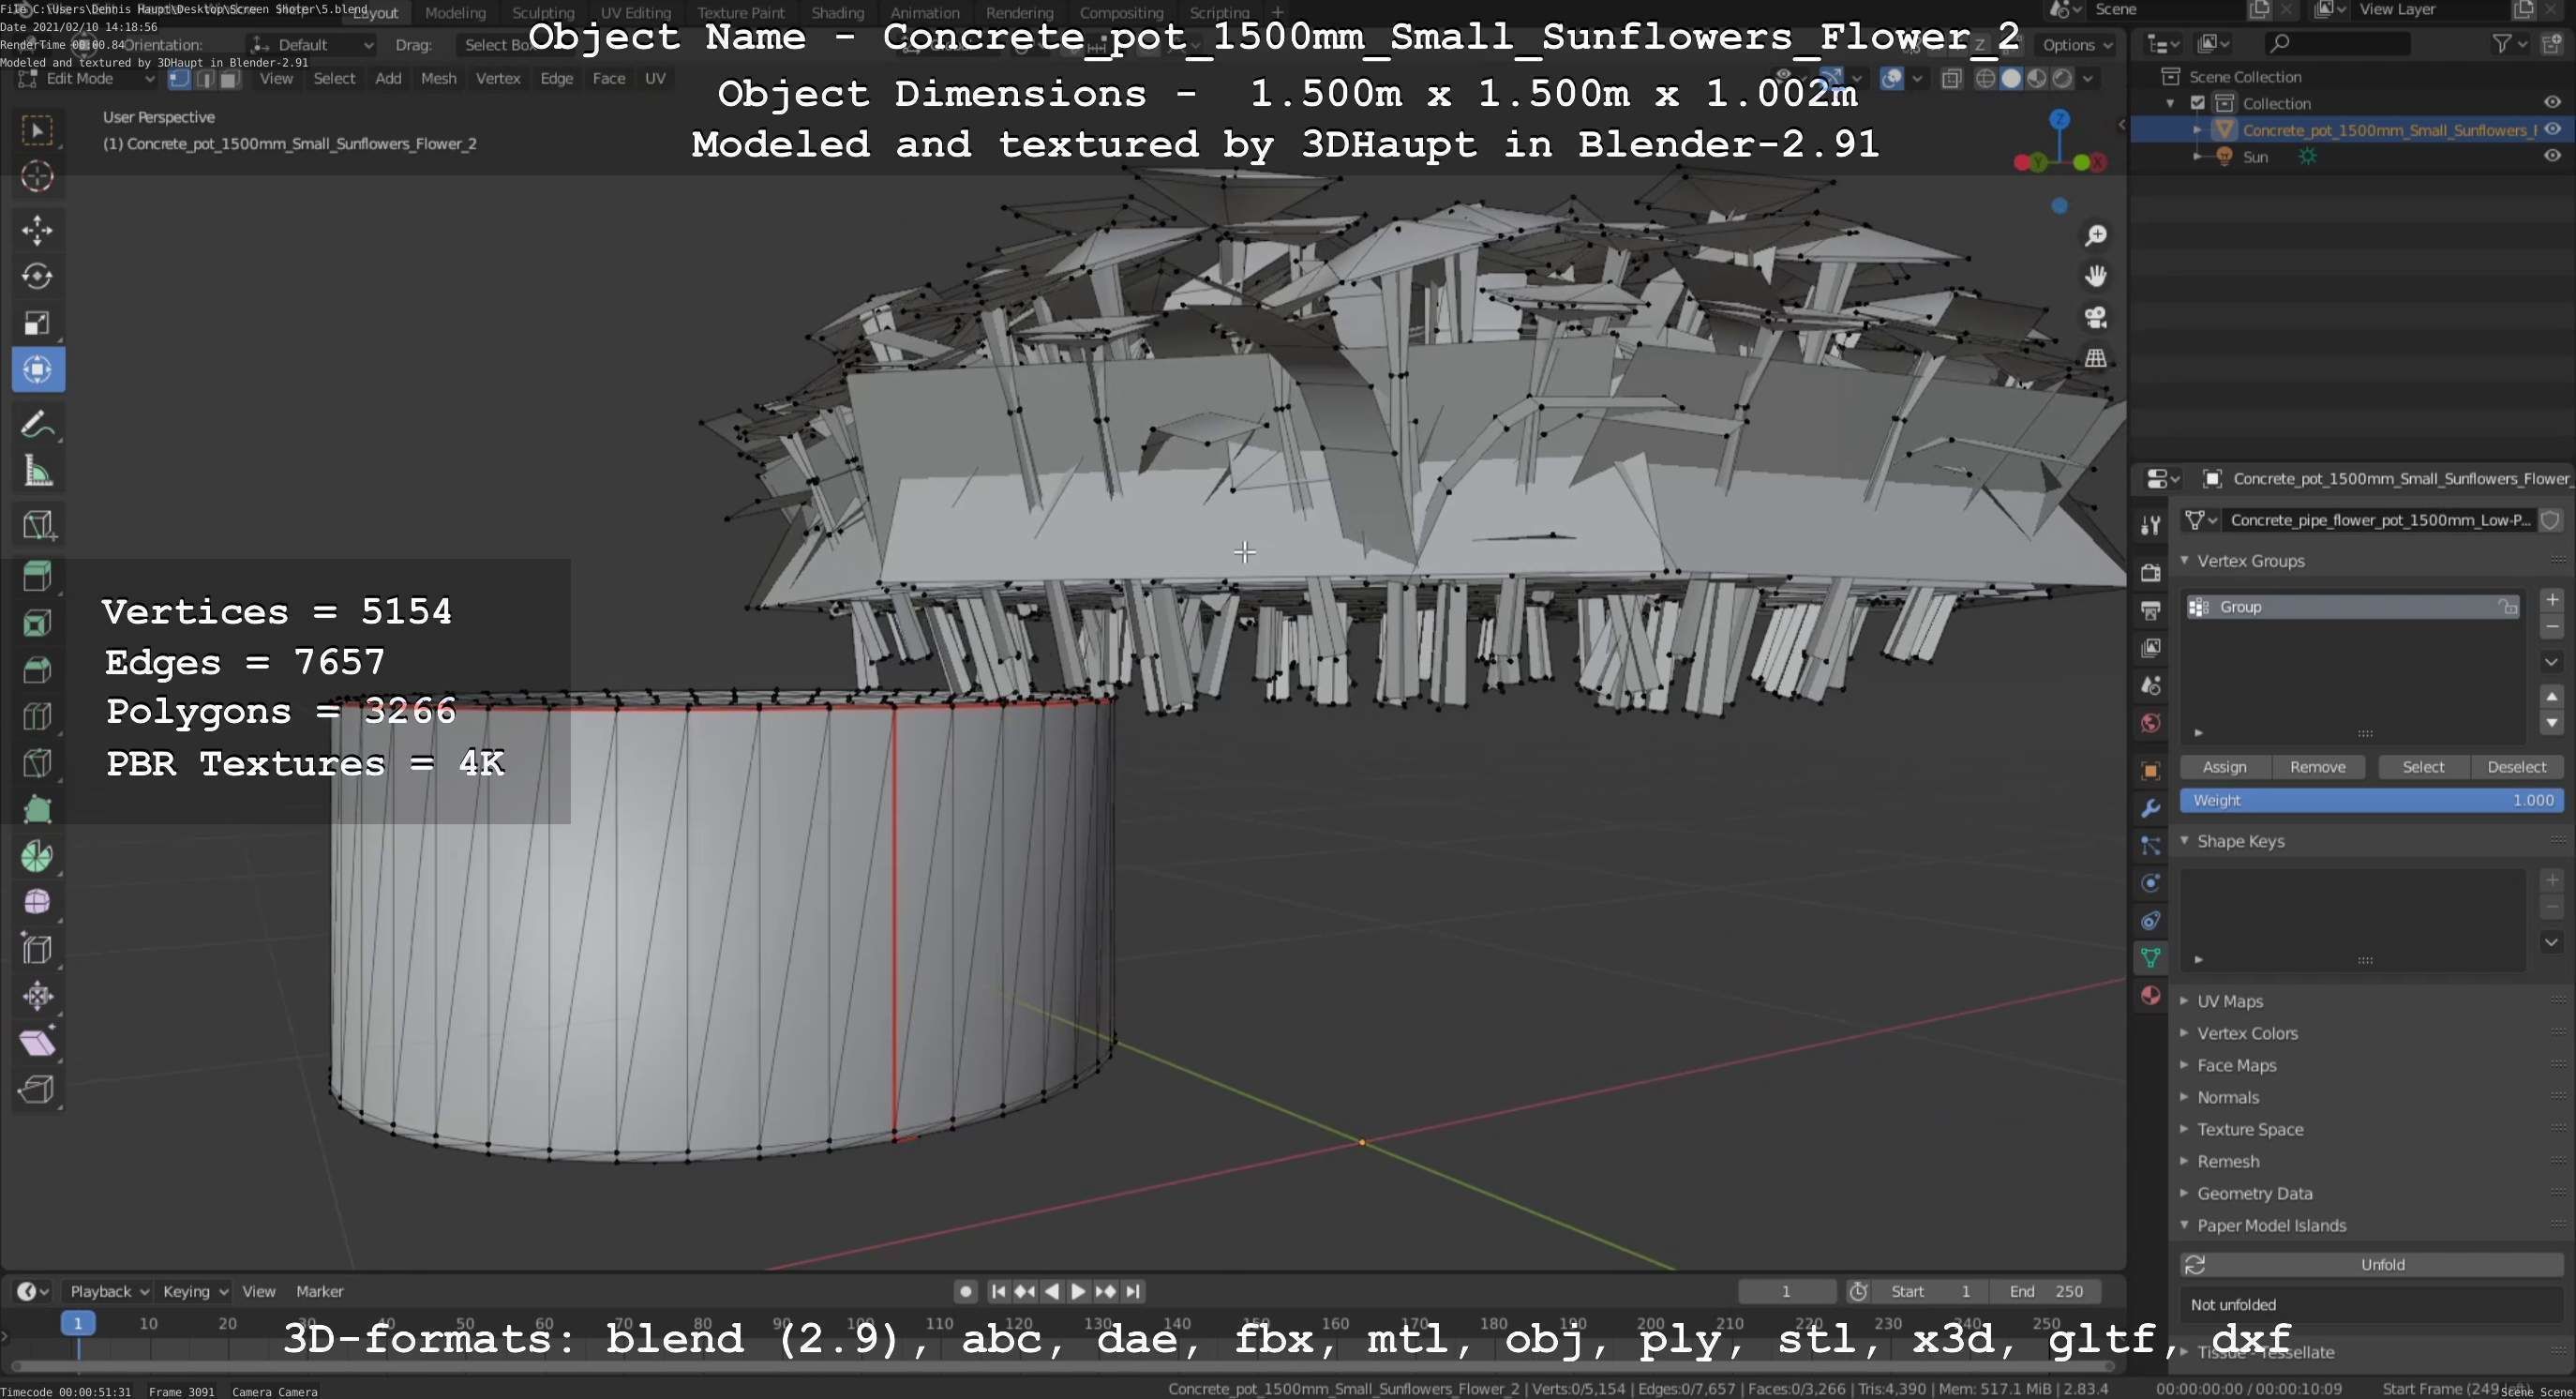Open the UV menu
This screenshot has height=1399, width=2576.
655,79
